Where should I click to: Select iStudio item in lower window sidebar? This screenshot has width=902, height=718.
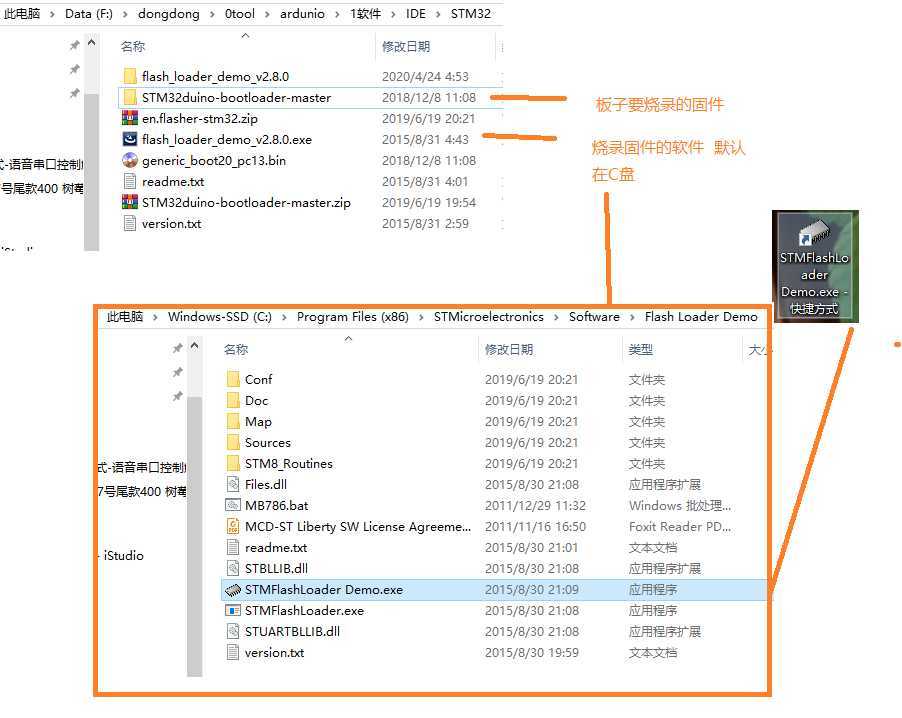[123, 556]
